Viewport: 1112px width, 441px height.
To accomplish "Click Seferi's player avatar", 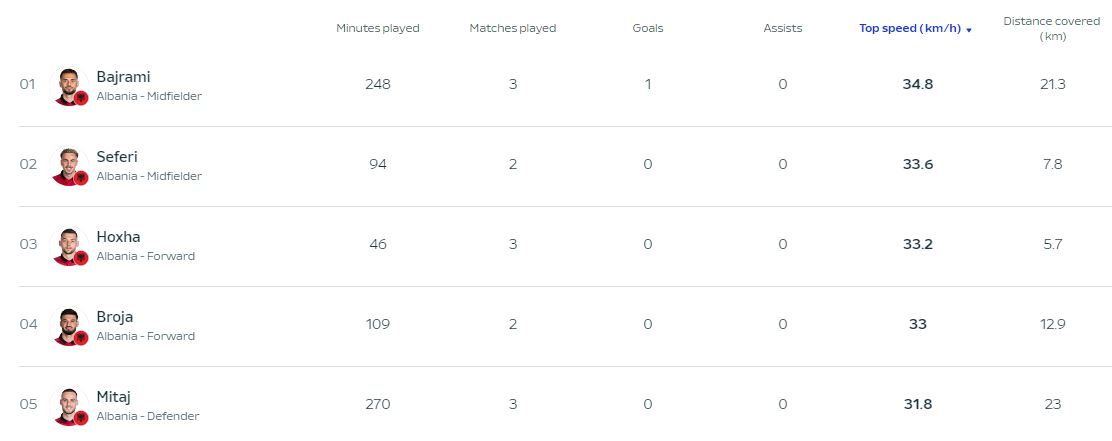I will [x=67, y=167].
